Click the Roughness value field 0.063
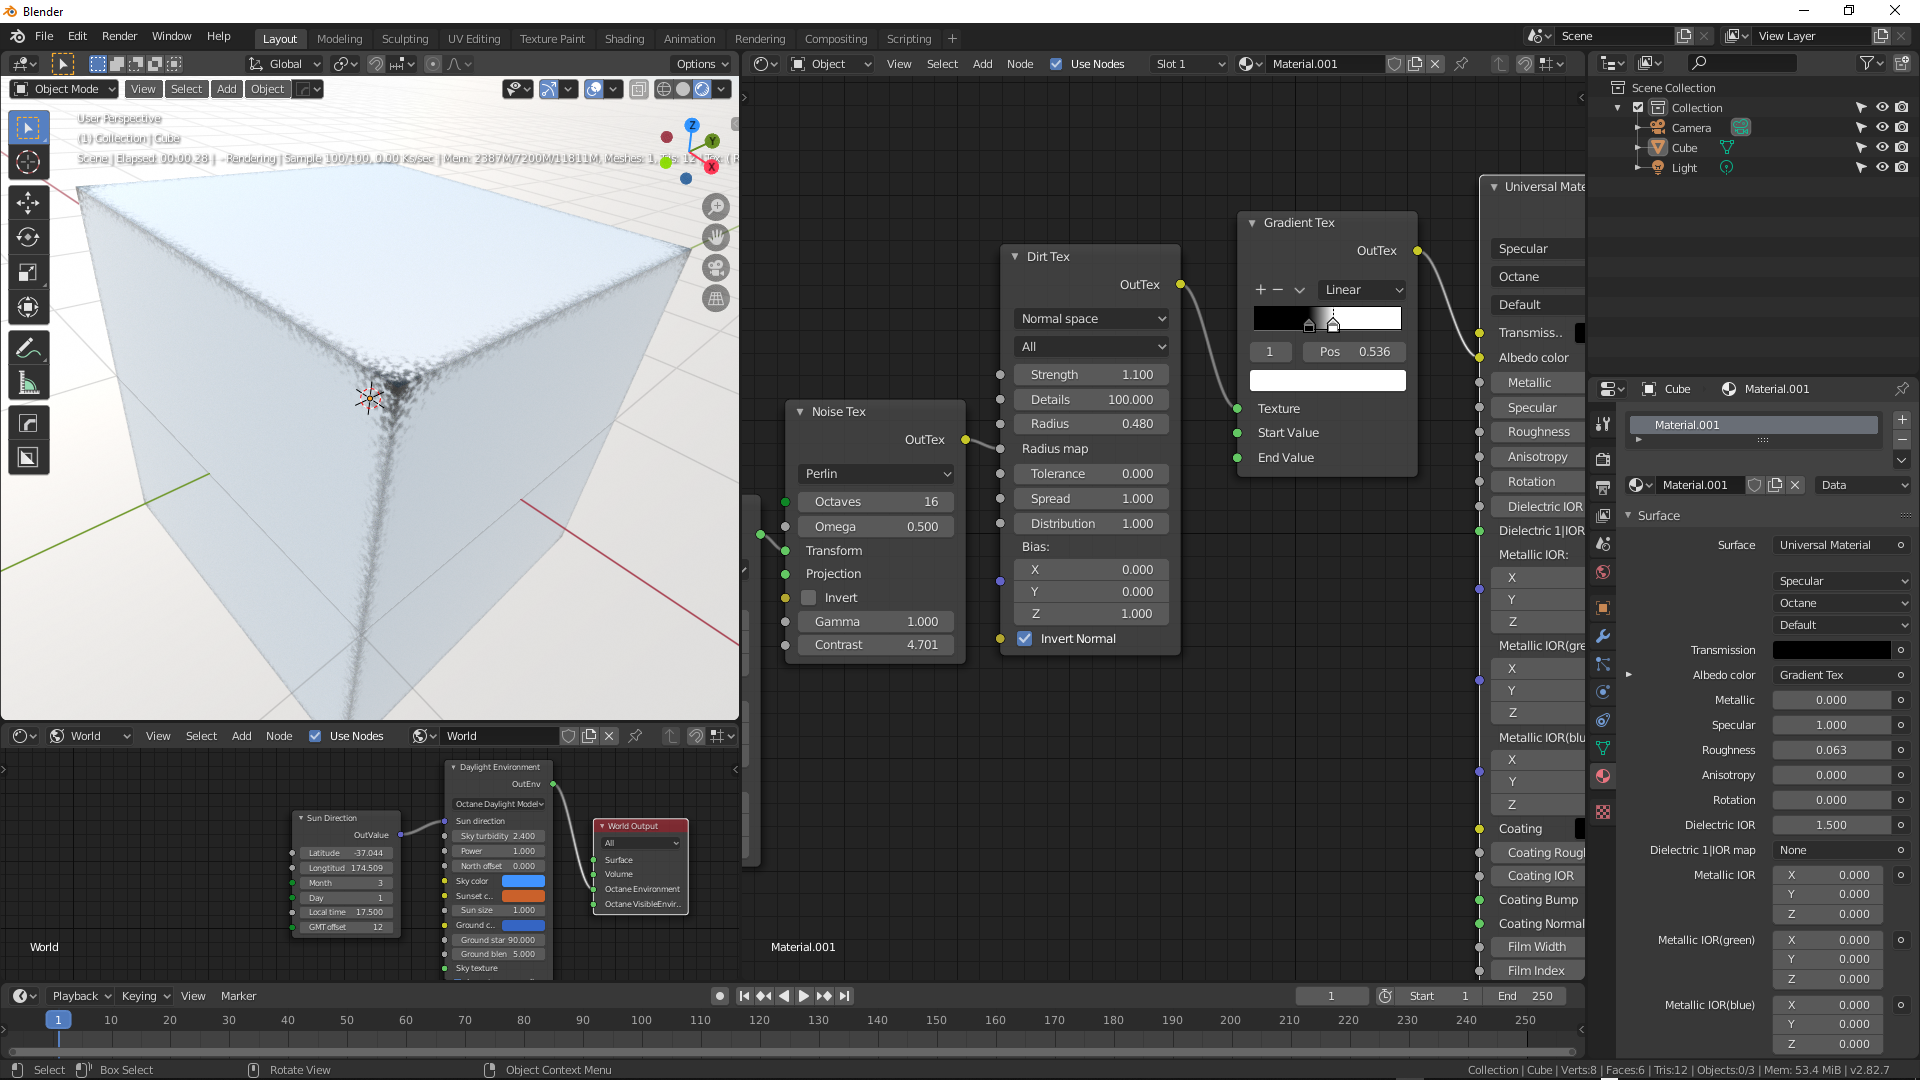1920x1080 pixels. pyautogui.click(x=1830, y=750)
